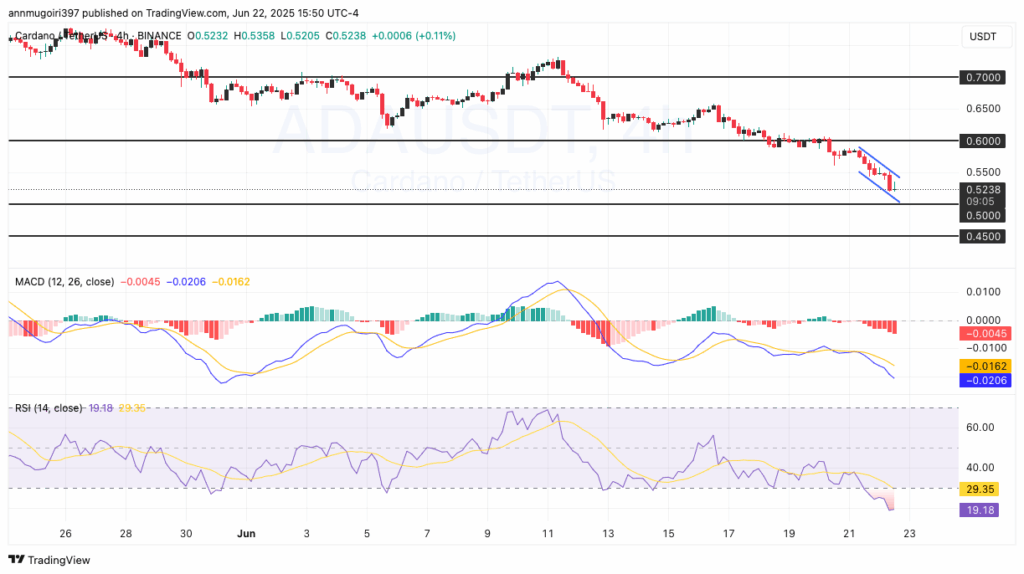Click the blue -0.0206 MACD axis label

click(985, 381)
